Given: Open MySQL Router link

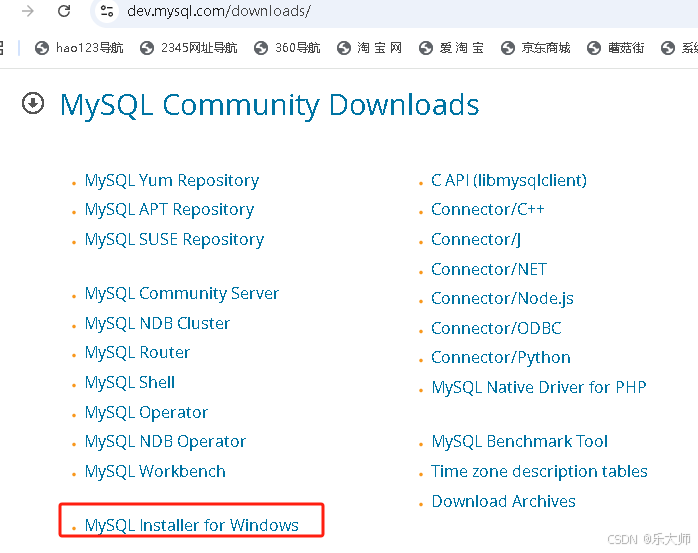Looking at the screenshot, I should tap(137, 353).
